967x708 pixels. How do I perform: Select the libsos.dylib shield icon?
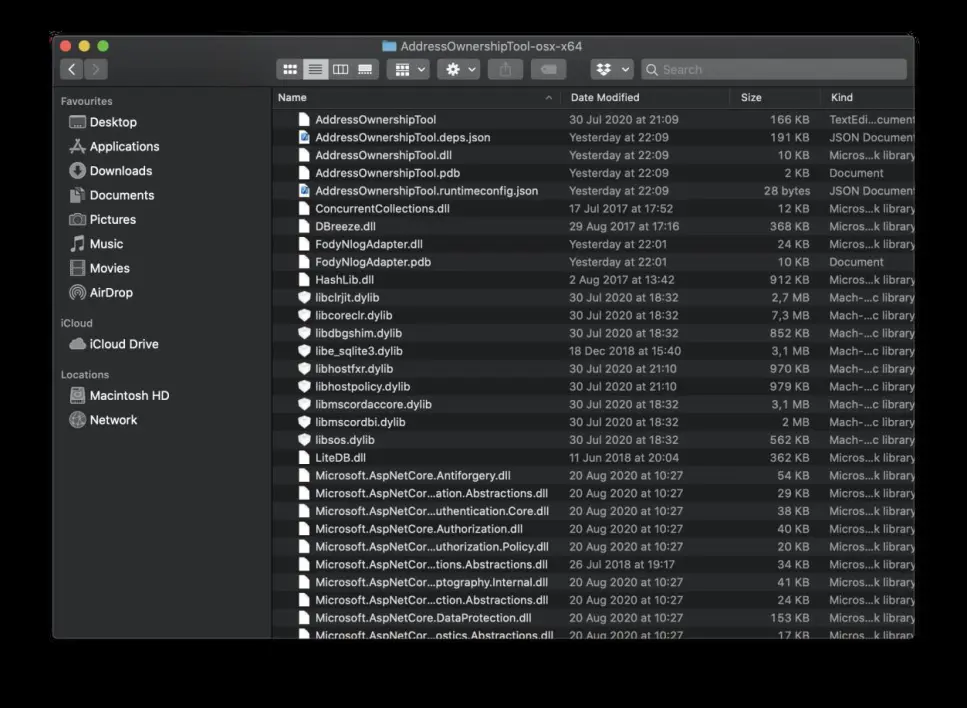(x=304, y=440)
